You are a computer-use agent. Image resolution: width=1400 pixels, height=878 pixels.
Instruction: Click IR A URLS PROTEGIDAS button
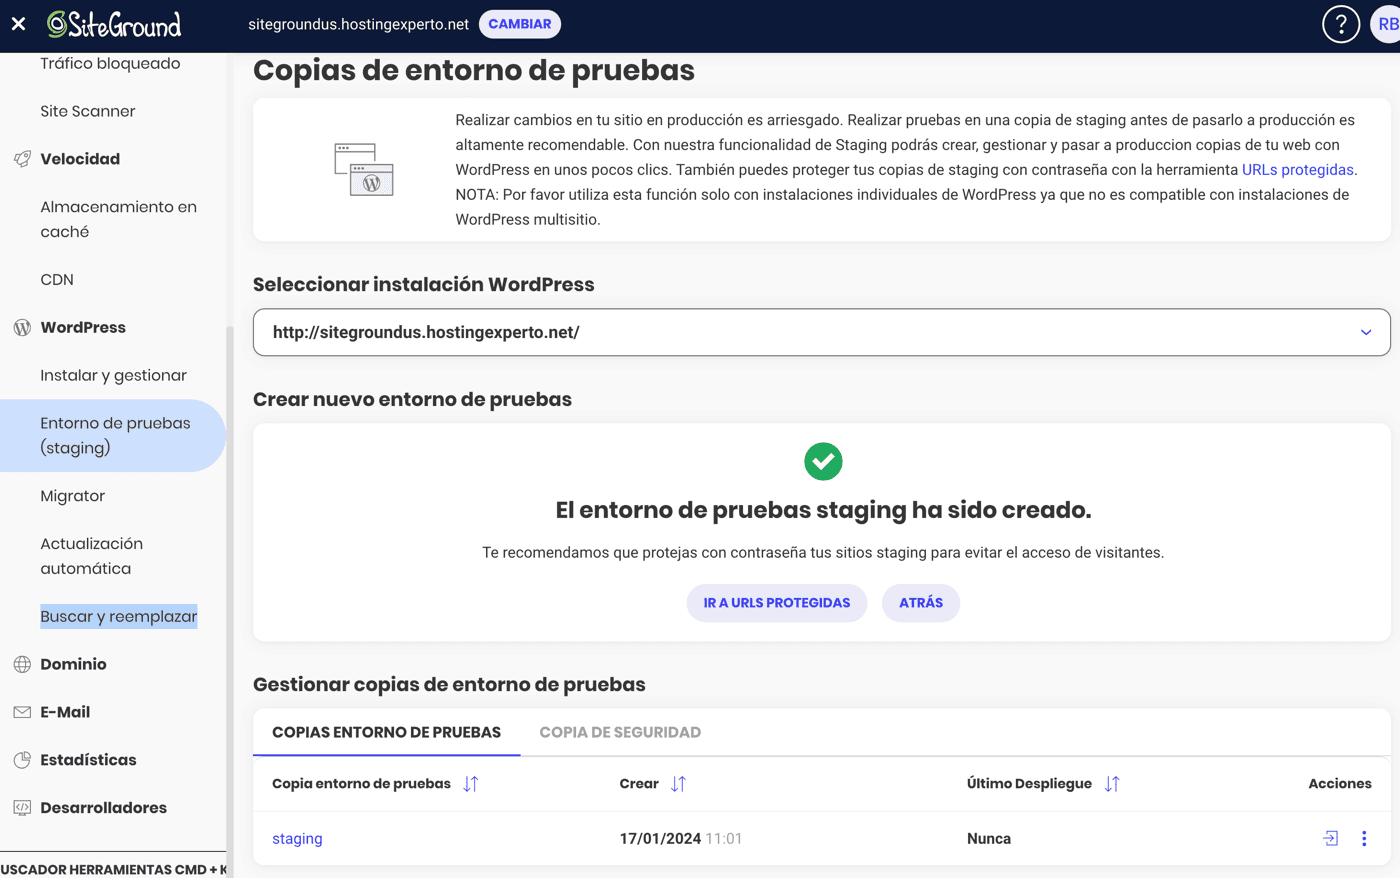pyautogui.click(x=777, y=603)
